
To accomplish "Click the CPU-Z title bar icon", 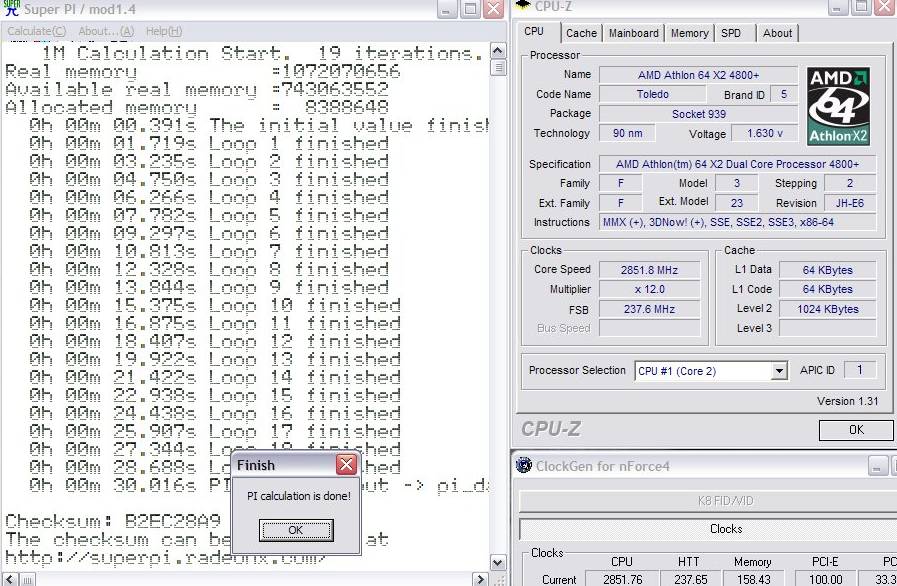I will pos(523,5).
